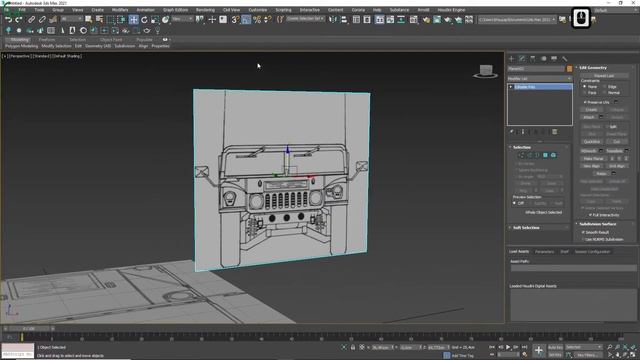This screenshot has height=360, width=640.
Task: Click the teapot icon in second toolbar row
Action: click(x=147, y=30)
